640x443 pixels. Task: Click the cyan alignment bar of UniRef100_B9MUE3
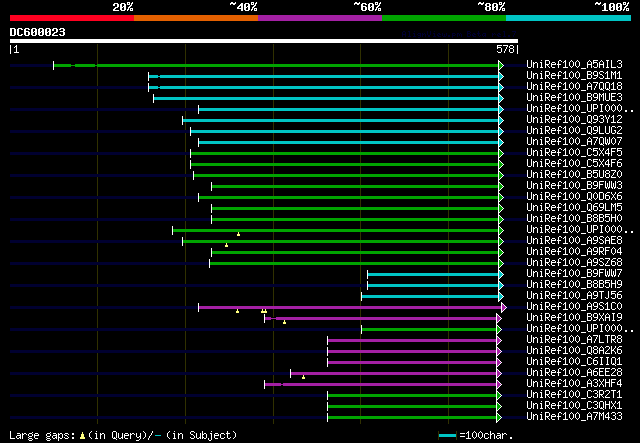[x=326, y=98]
